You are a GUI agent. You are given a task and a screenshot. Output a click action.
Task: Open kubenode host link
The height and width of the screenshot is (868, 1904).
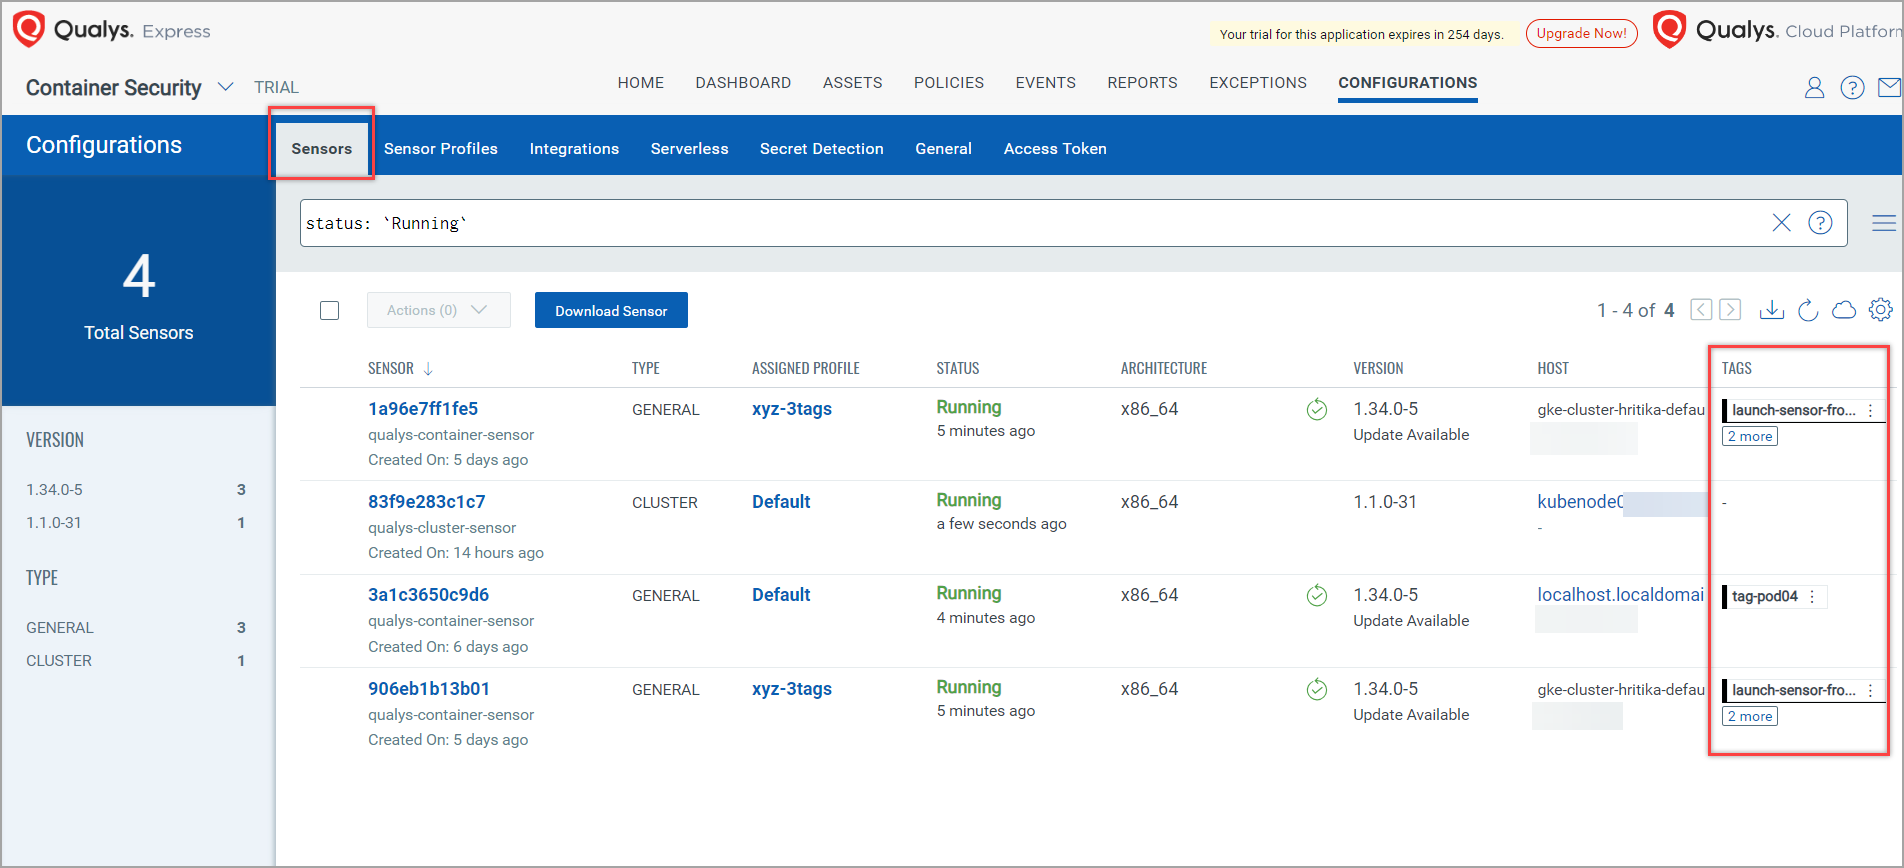point(1580,502)
